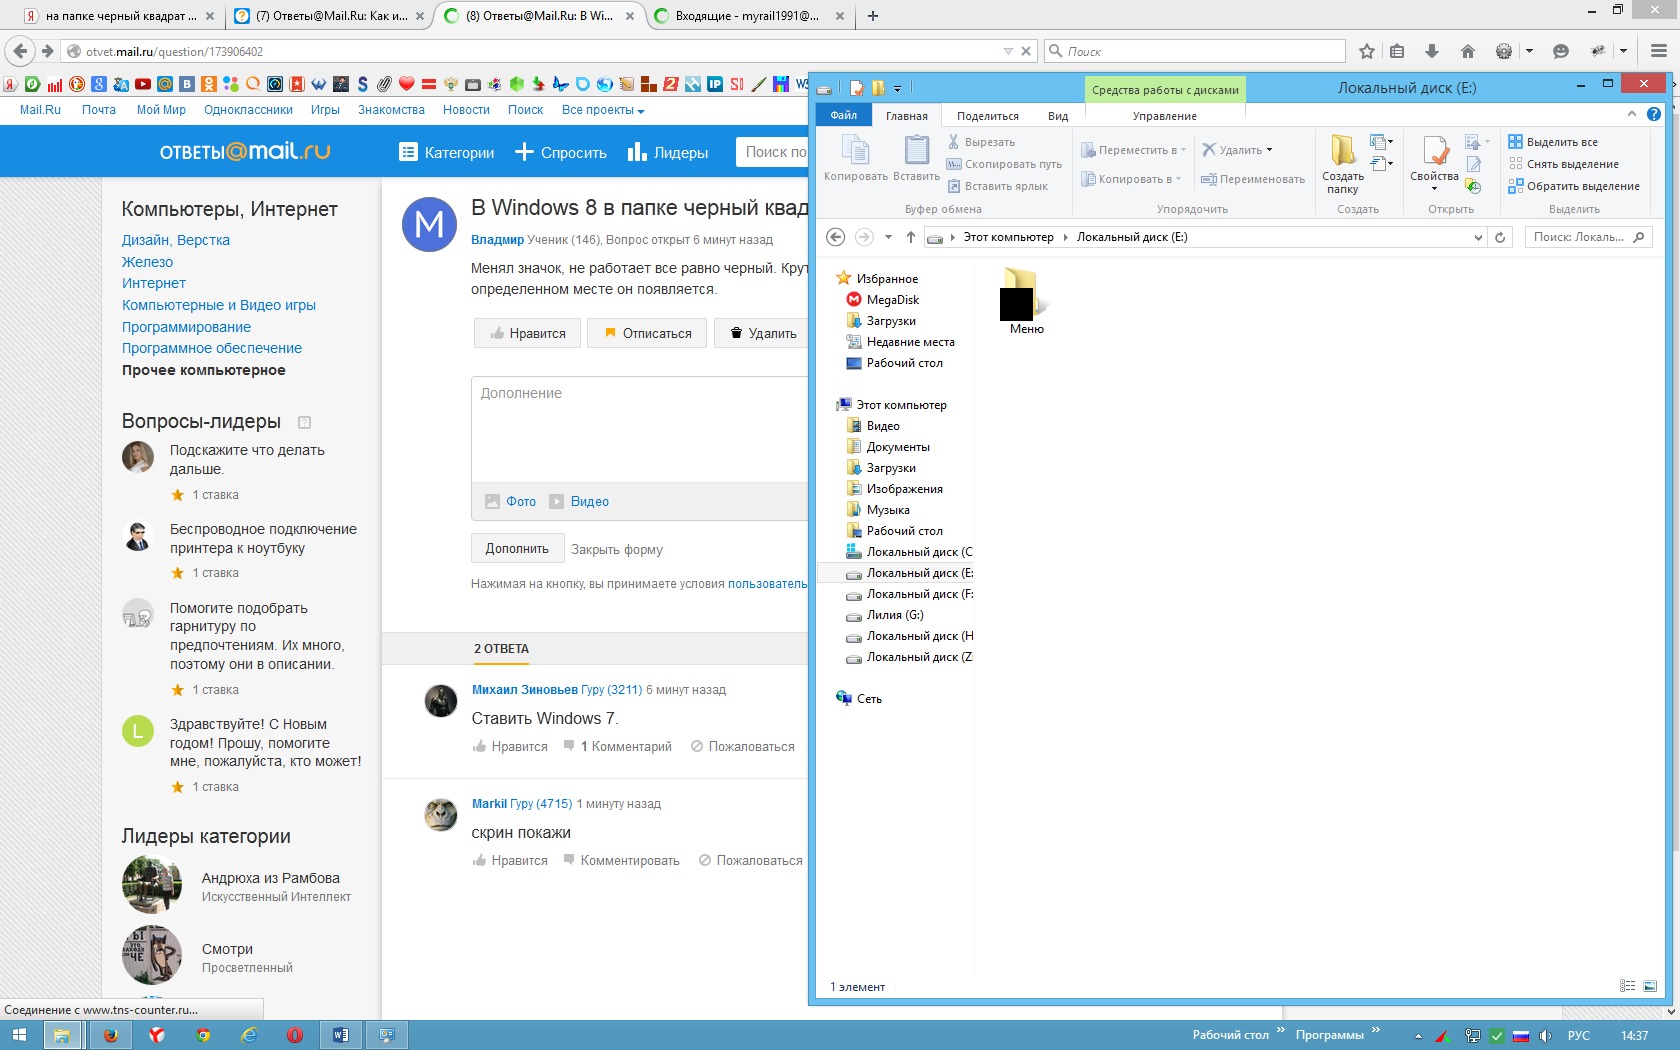This screenshot has height=1050, width=1680.
Task: Switch to the Главная ribbon tab
Action: pyautogui.click(x=907, y=116)
